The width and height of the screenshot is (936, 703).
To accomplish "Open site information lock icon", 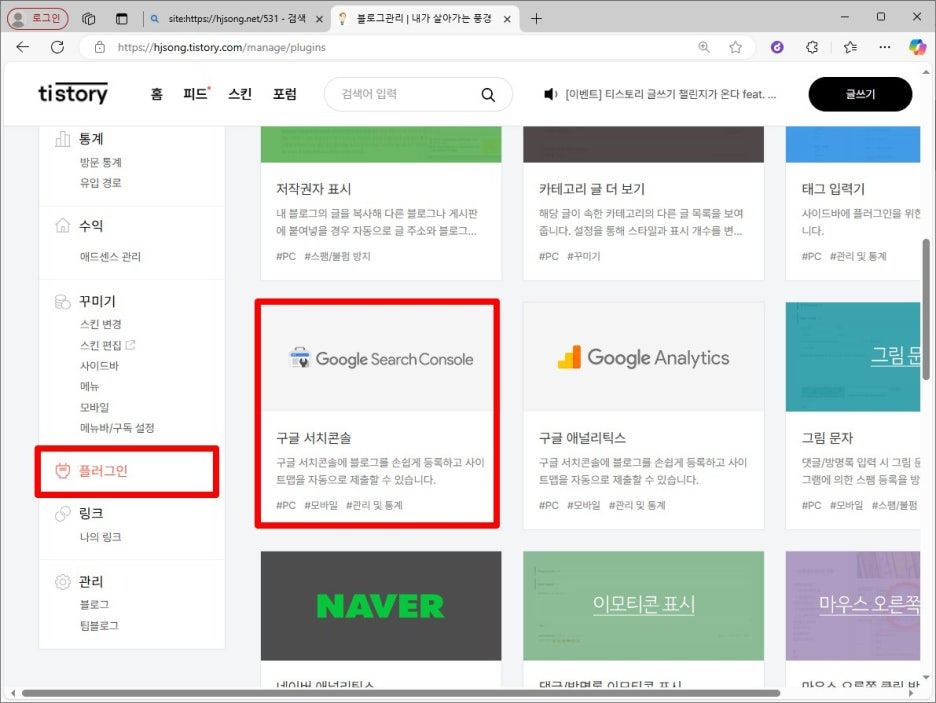I will click(x=100, y=47).
